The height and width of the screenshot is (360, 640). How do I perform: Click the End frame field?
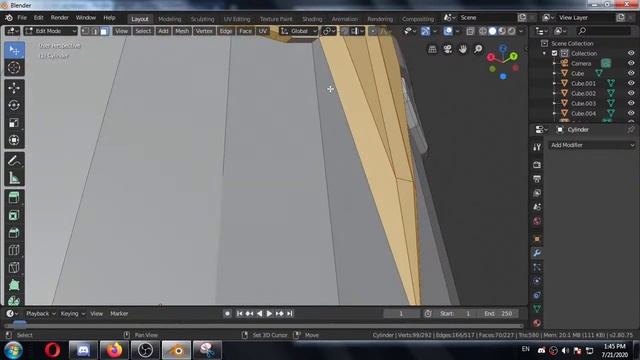click(498, 313)
